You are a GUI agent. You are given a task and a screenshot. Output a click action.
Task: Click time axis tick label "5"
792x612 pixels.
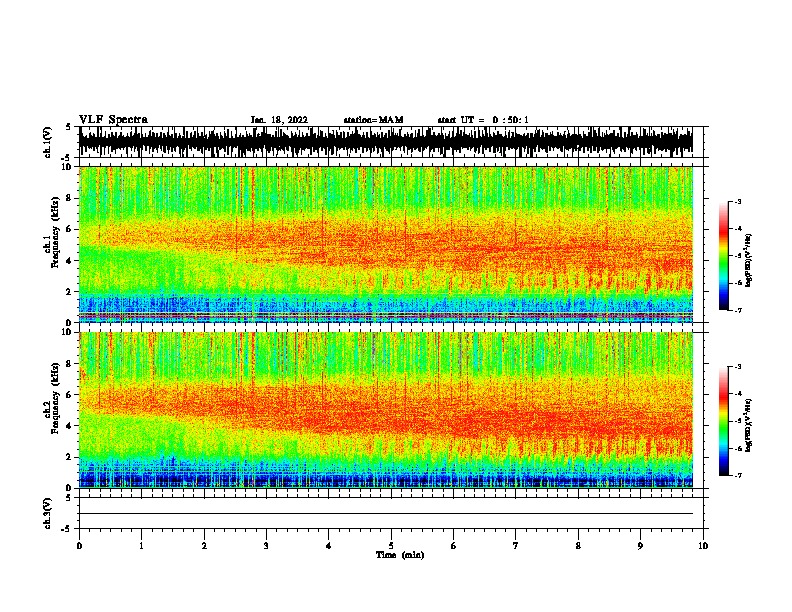coord(391,546)
